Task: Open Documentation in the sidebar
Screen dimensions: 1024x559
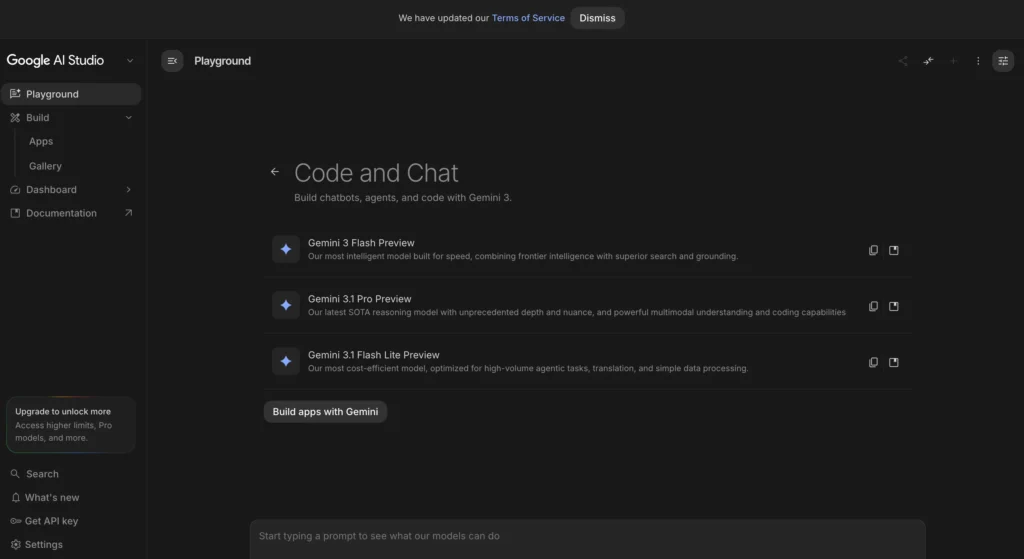Action: point(71,213)
